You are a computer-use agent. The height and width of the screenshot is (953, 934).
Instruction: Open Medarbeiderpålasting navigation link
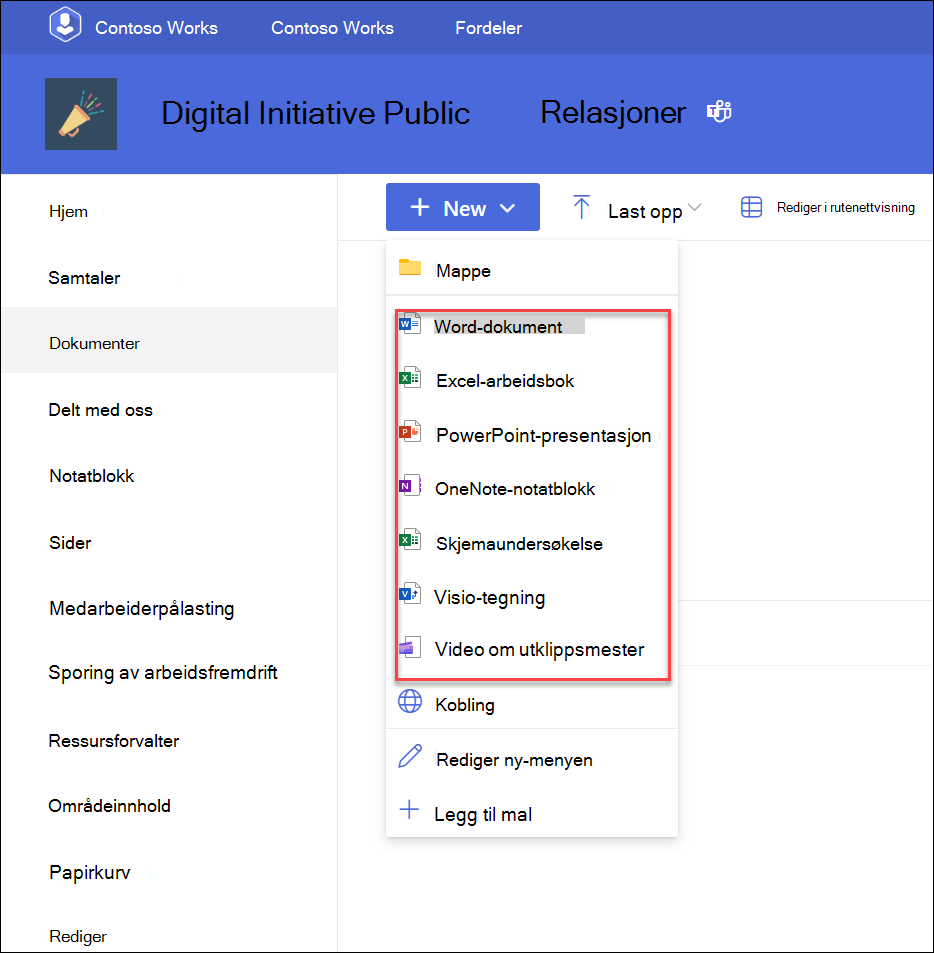pos(142,609)
